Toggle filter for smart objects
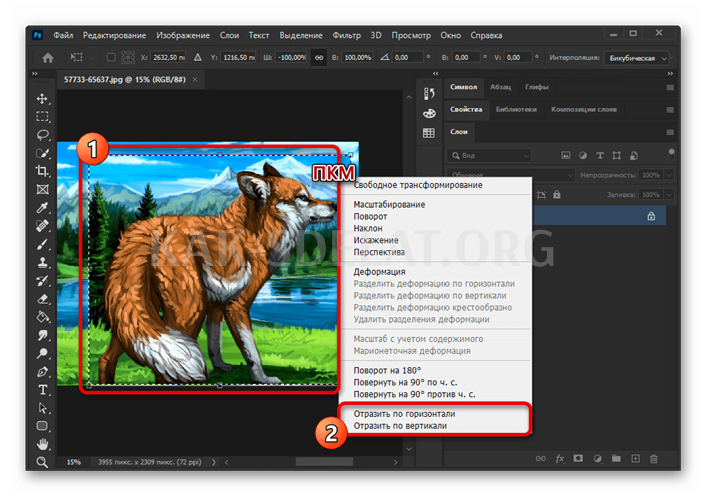 click(x=634, y=156)
